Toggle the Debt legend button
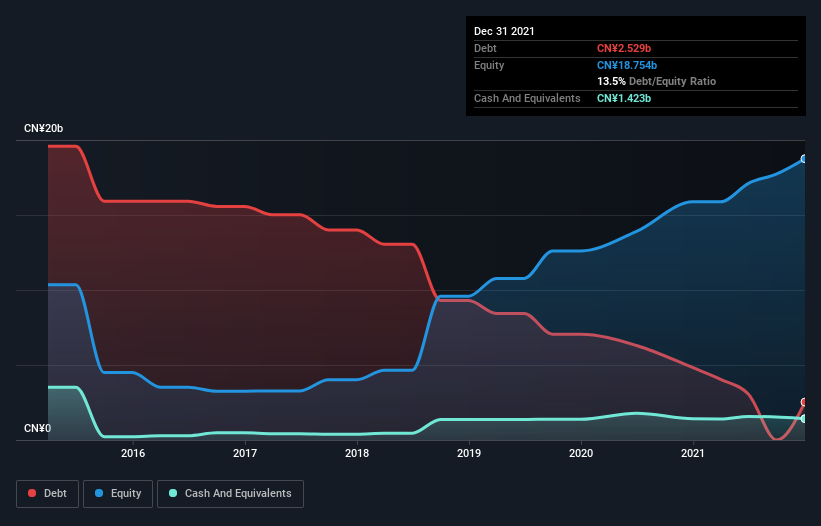Screen dimensions: 821x526 pos(48,494)
